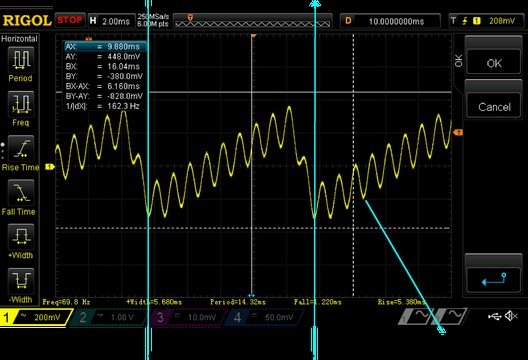Click the orange trigger level marker

tap(458, 132)
